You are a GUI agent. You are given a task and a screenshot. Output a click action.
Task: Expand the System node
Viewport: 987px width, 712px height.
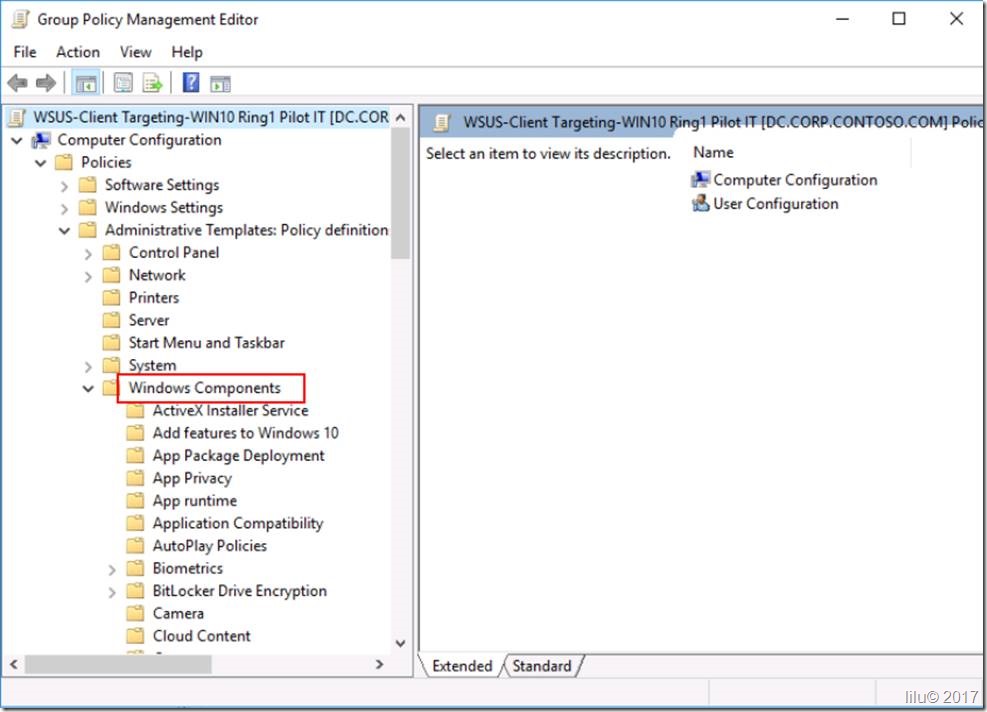88,366
